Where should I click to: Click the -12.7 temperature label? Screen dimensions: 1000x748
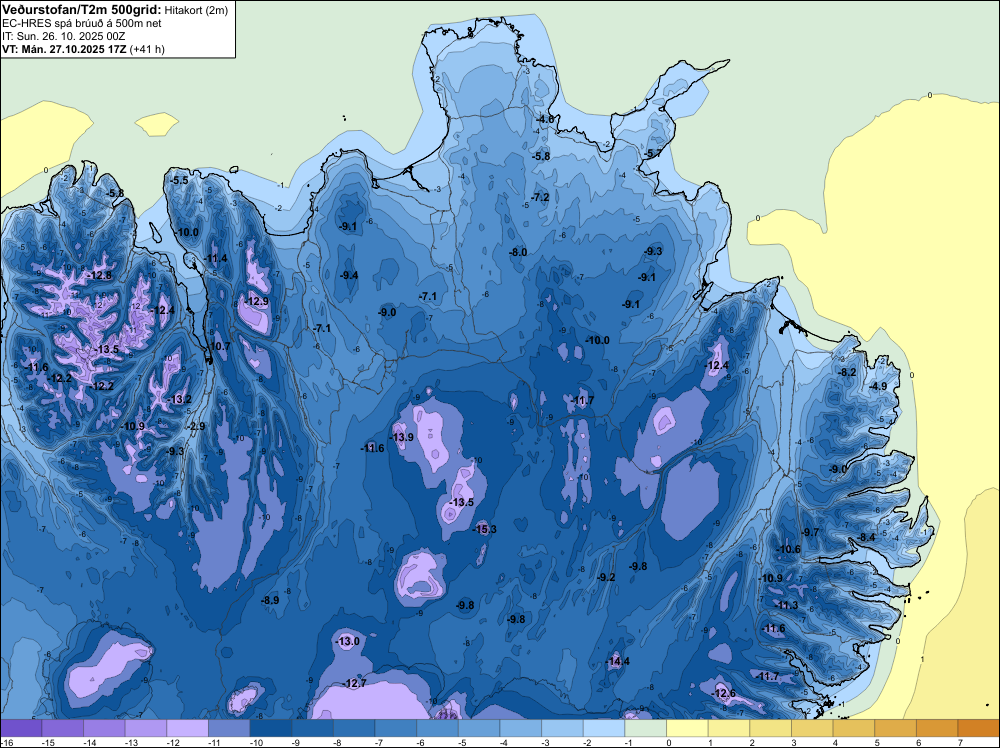pyautogui.click(x=355, y=684)
